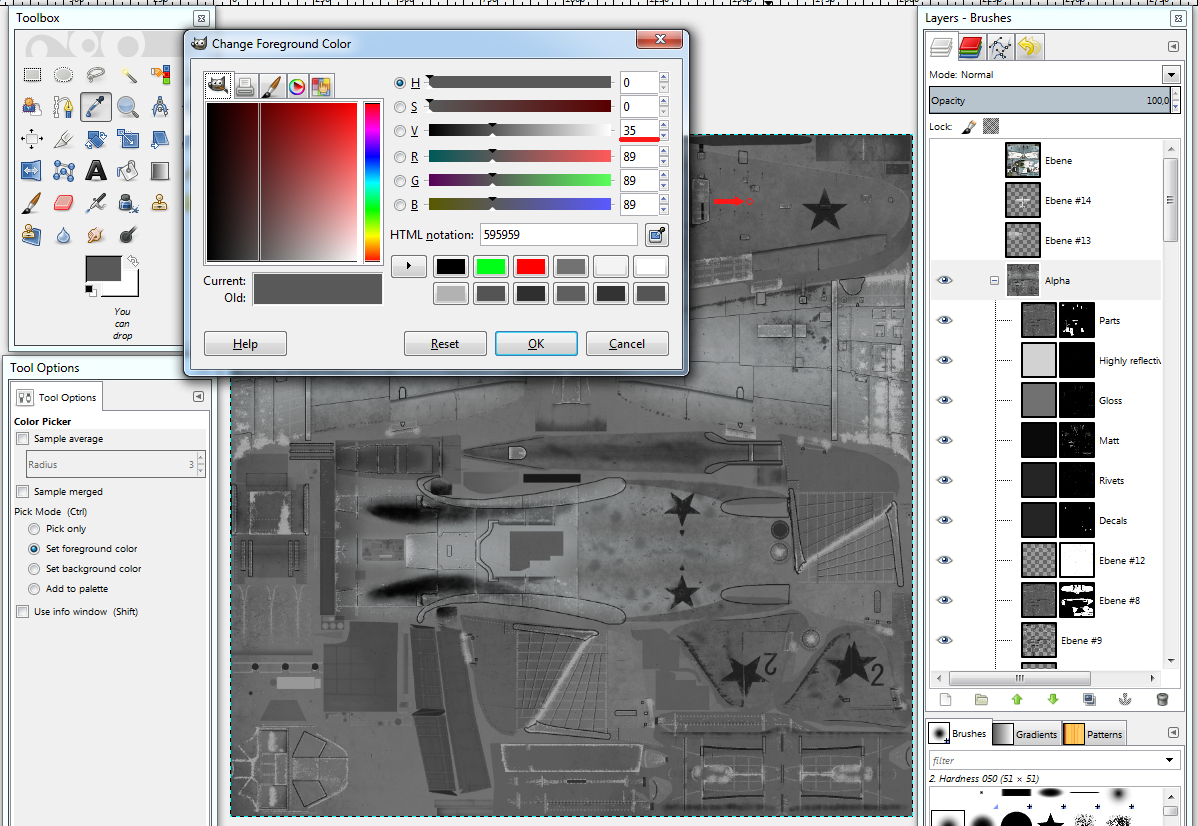
Task: Collapse the Alpha layer group
Action: pos(994,281)
